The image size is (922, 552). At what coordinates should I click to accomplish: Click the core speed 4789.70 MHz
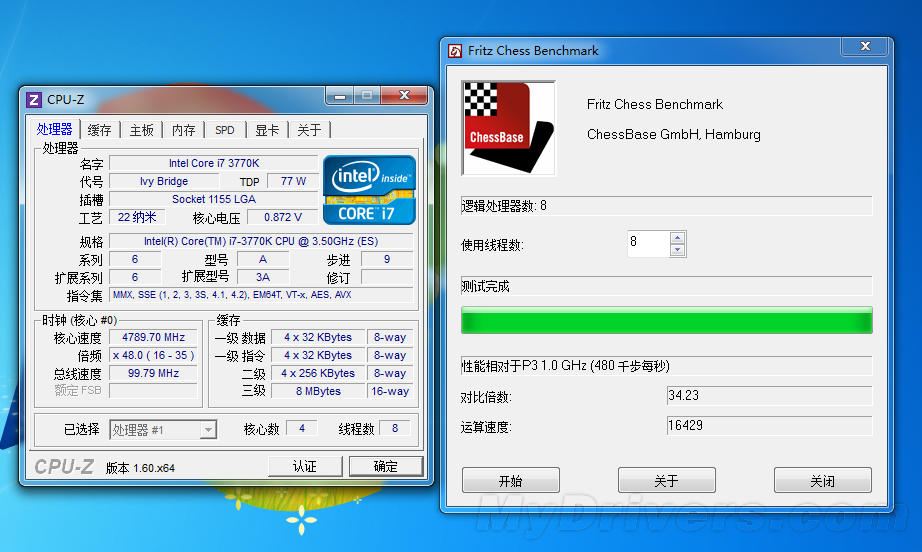tap(153, 337)
